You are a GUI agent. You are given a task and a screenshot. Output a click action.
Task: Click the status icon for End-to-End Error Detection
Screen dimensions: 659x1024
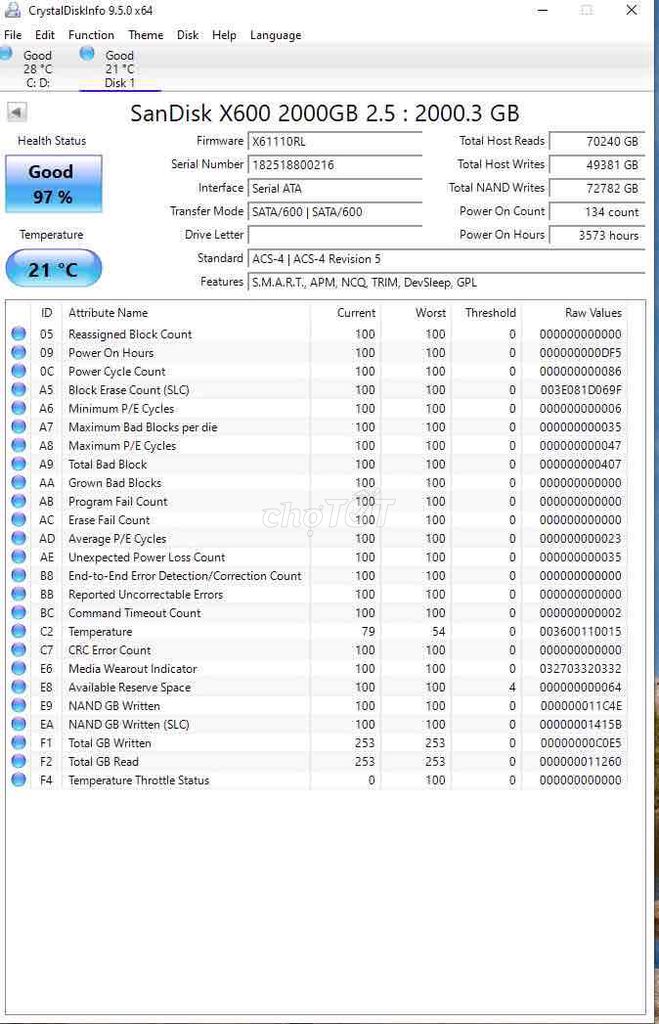pyautogui.click(x=18, y=575)
